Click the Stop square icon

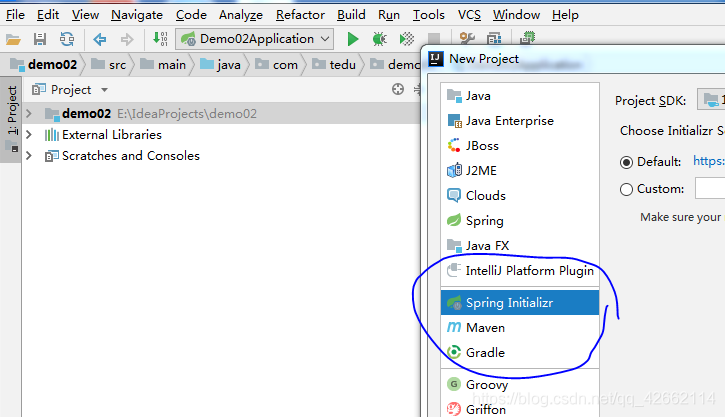point(434,39)
